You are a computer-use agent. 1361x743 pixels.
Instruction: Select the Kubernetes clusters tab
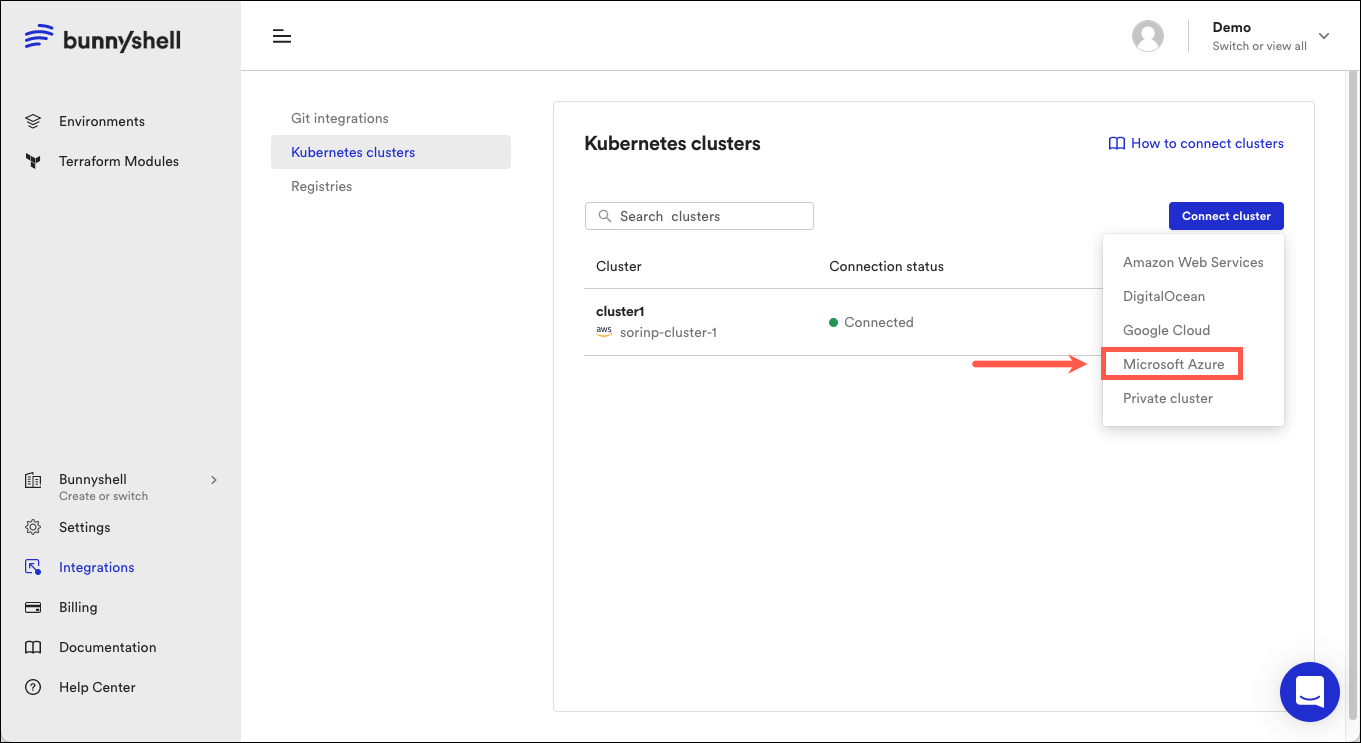[390, 152]
